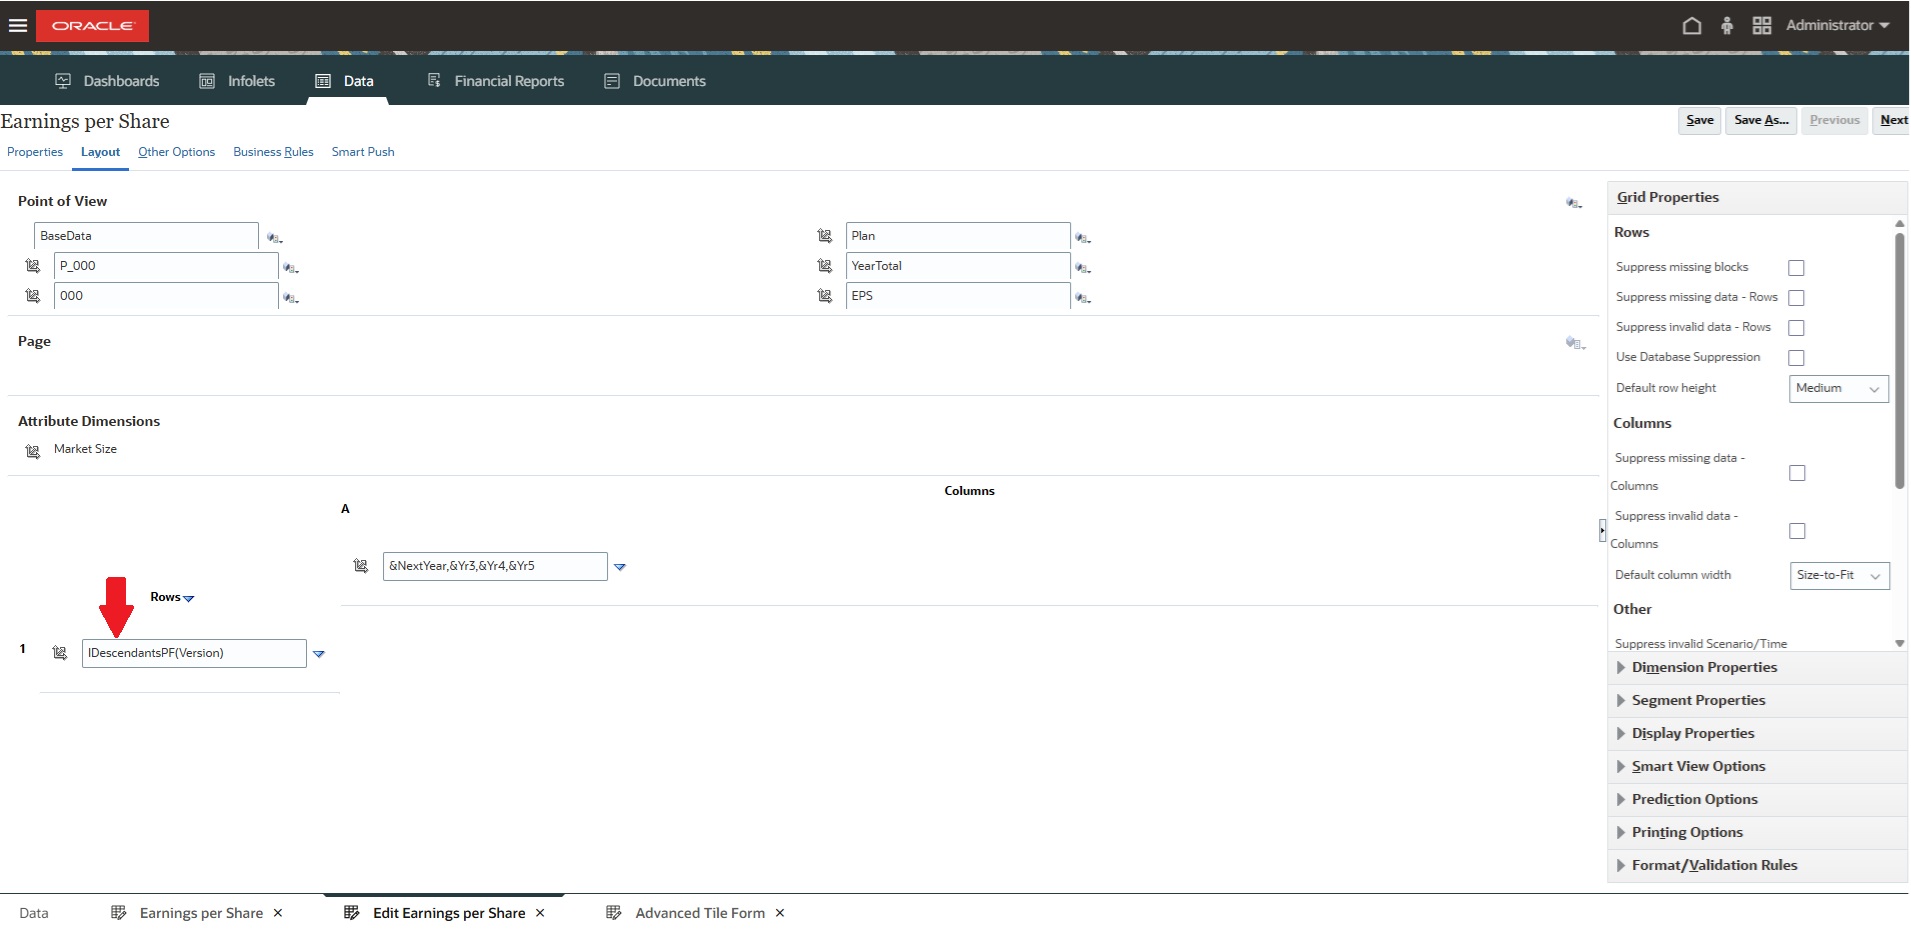
Task: Open the Advanced Tile Form tab
Action: [x=698, y=912]
